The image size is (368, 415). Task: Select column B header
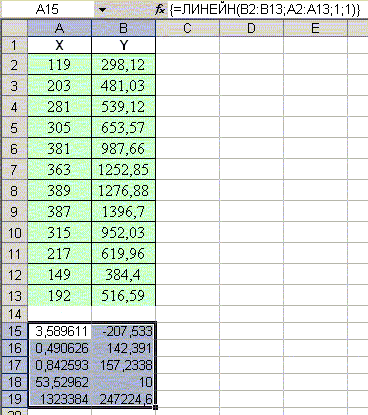[123, 28]
